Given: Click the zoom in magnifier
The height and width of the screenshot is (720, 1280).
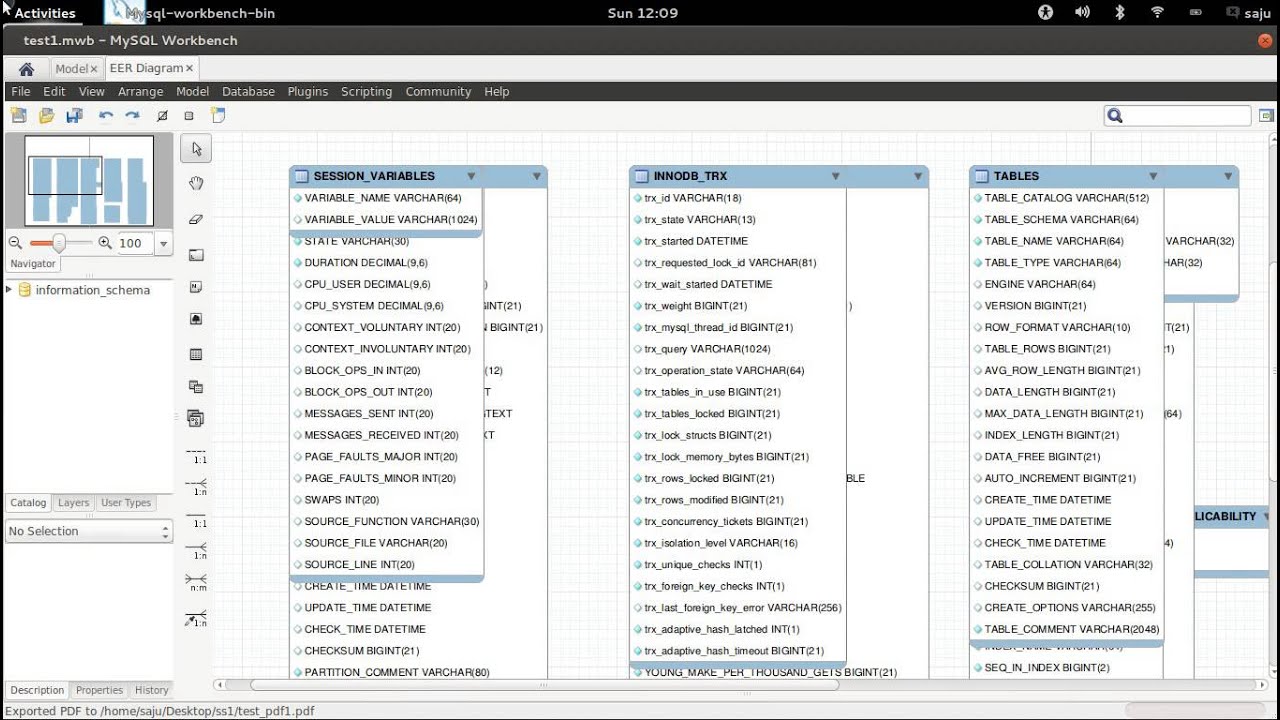Looking at the screenshot, I should (x=105, y=243).
